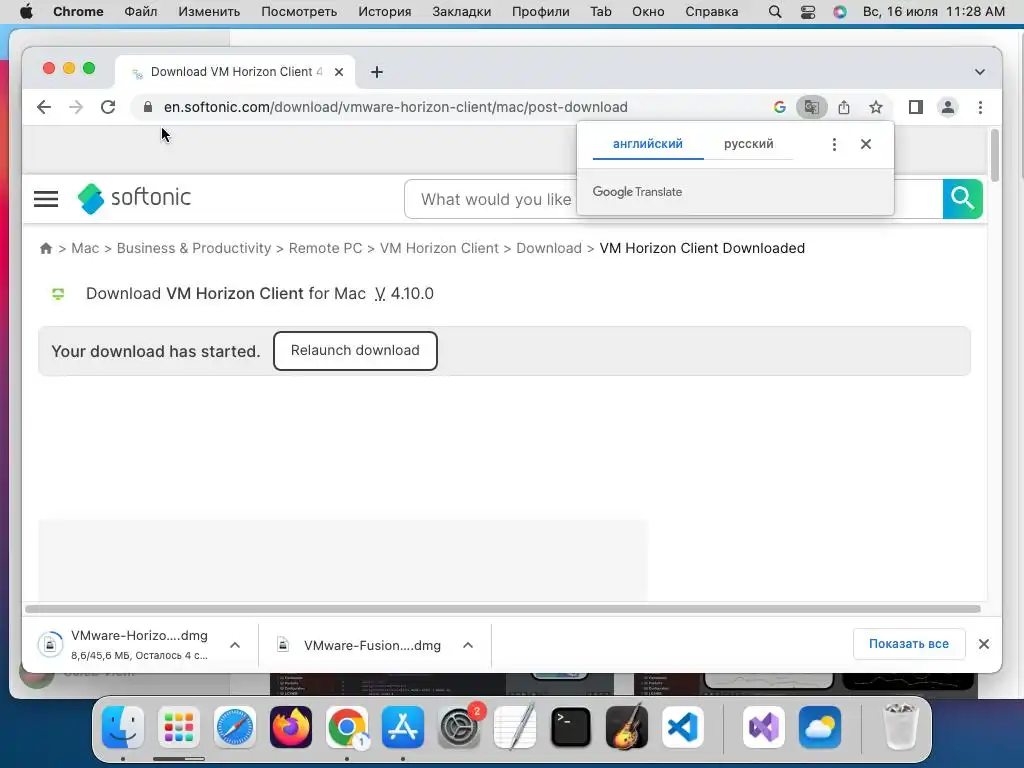Click Relaunch download button

pyautogui.click(x=355, y=351)
